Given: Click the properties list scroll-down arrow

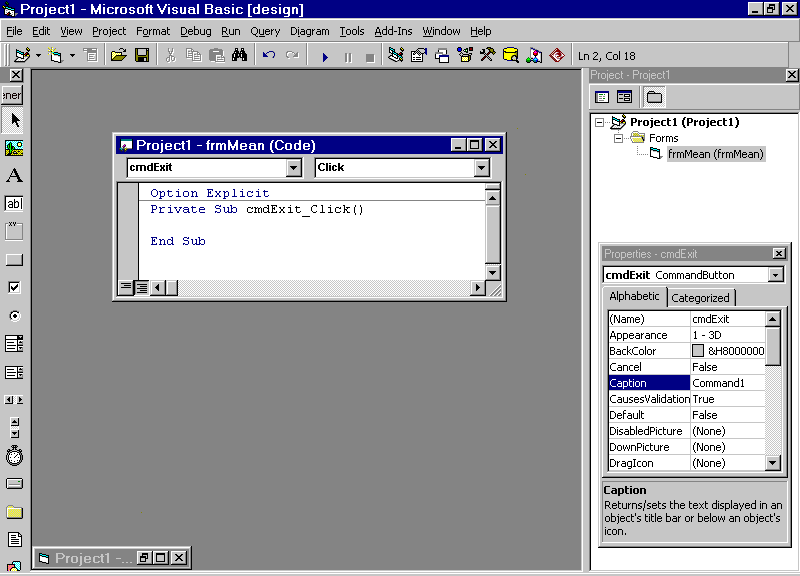Looking at the screenshot, I should point(772,463).
